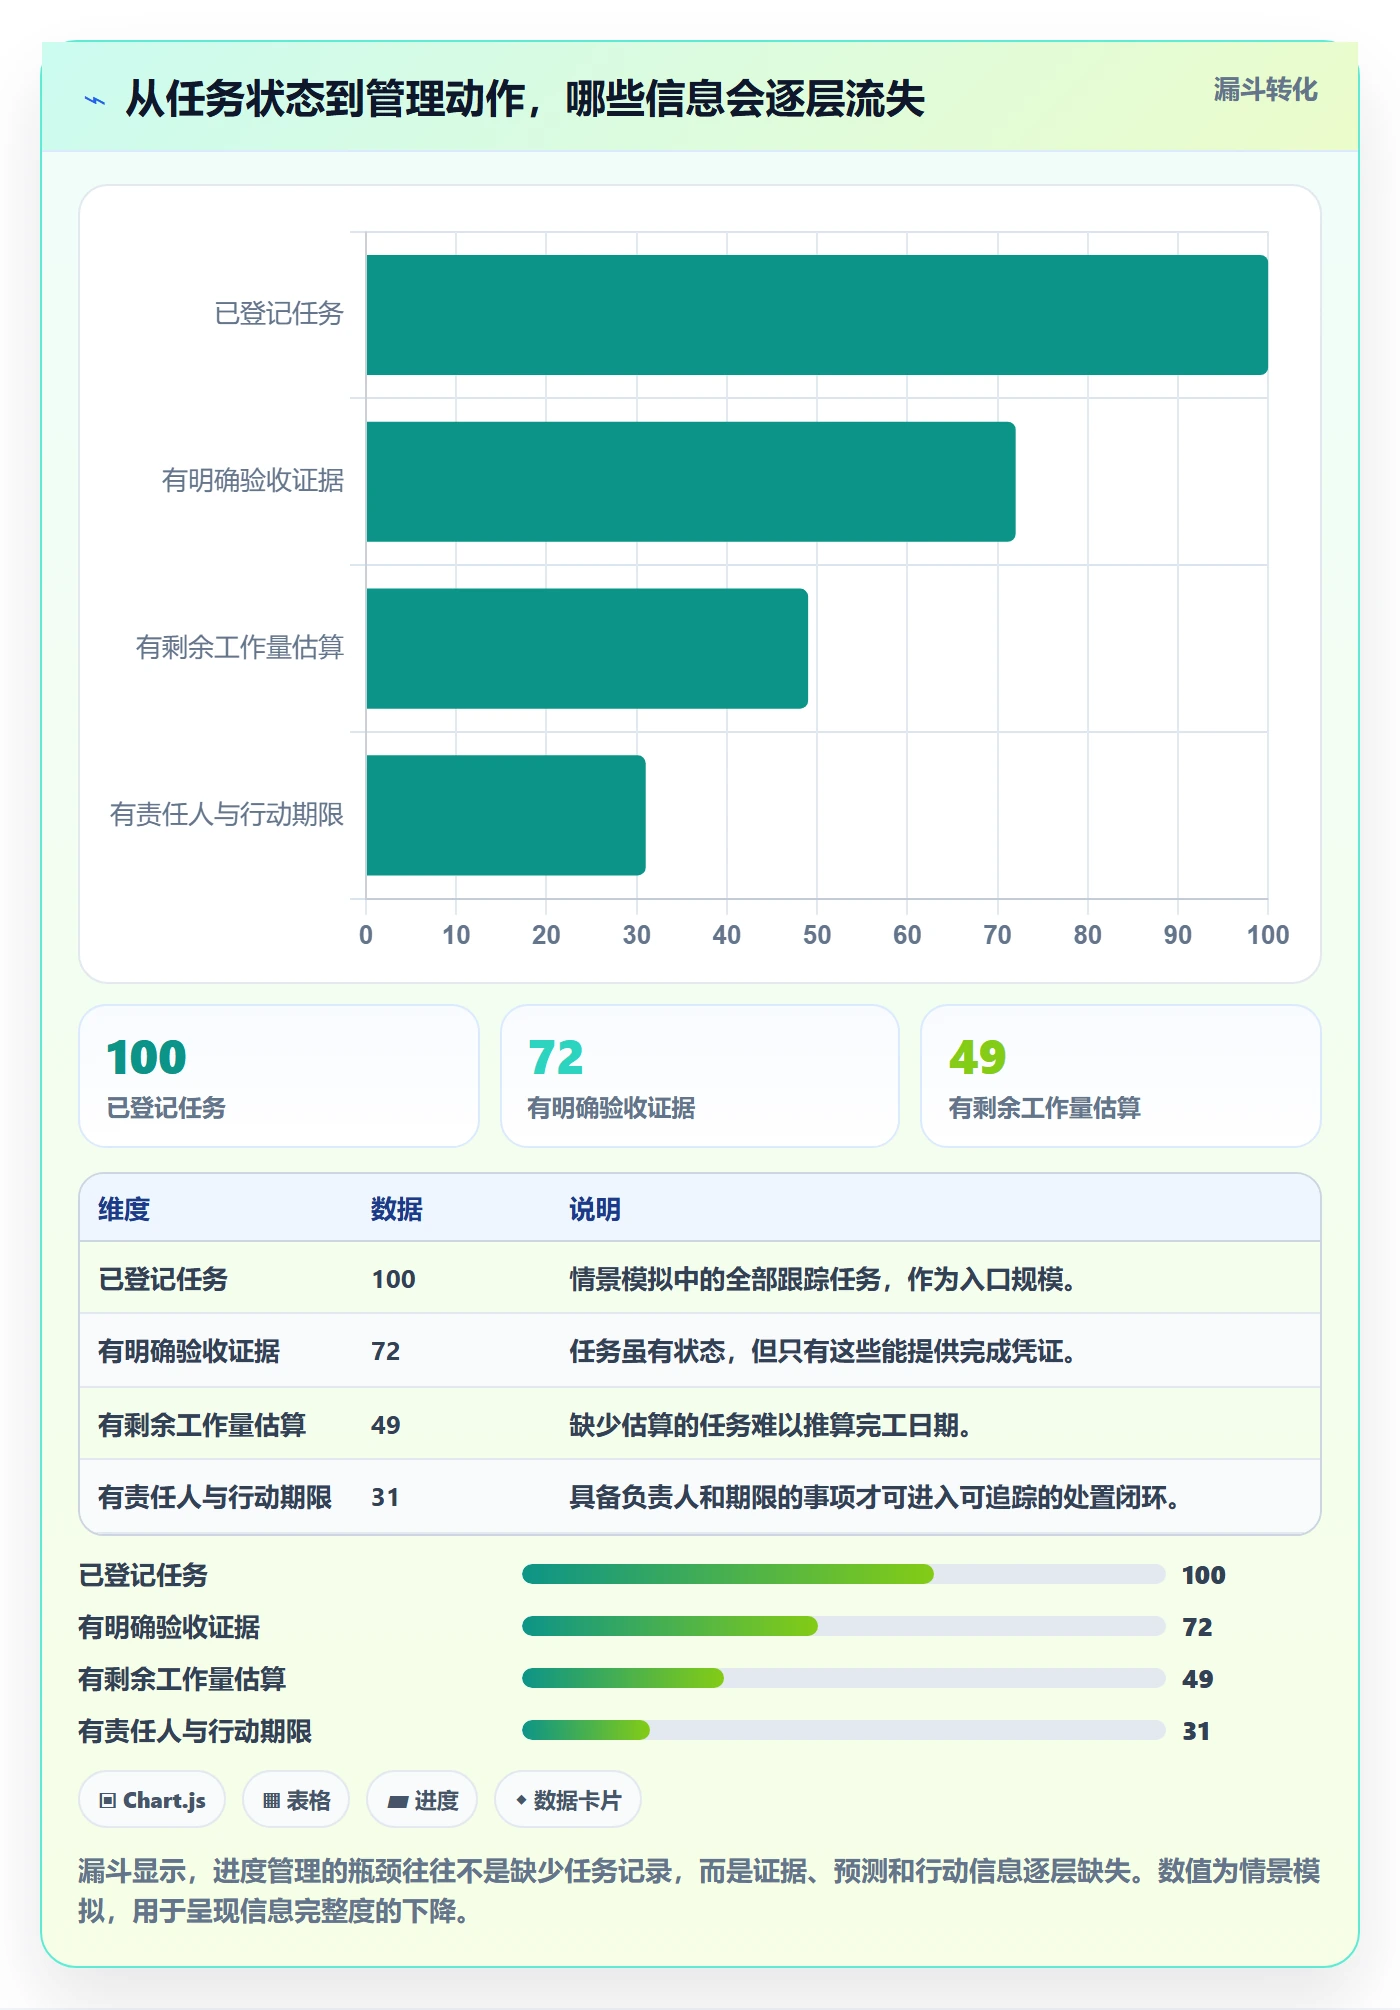The image size is (1400, 2010).
Task: Click the value 31 in the table
Action: point(385,1497)
